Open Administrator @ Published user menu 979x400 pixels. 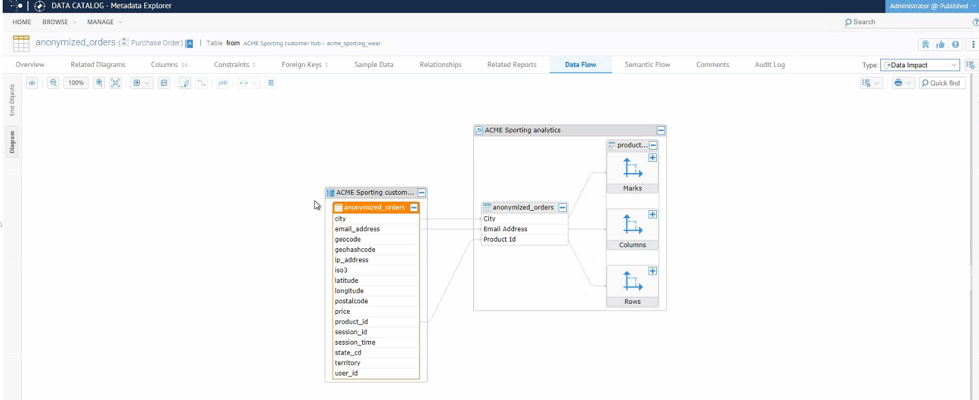click(932, 6)
